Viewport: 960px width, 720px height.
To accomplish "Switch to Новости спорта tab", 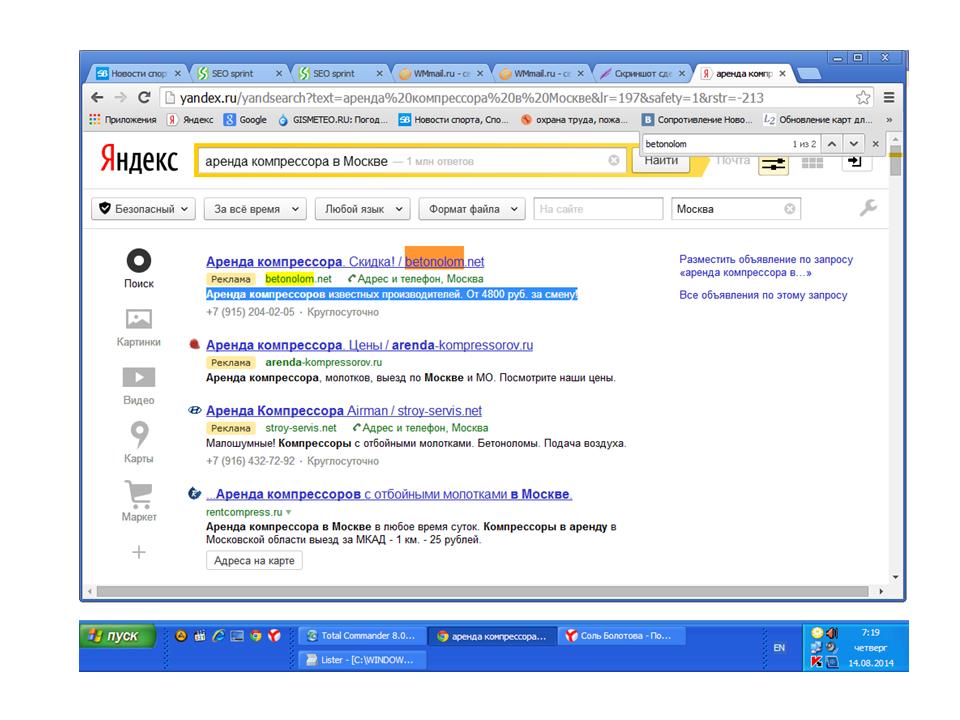I will 138,73.
